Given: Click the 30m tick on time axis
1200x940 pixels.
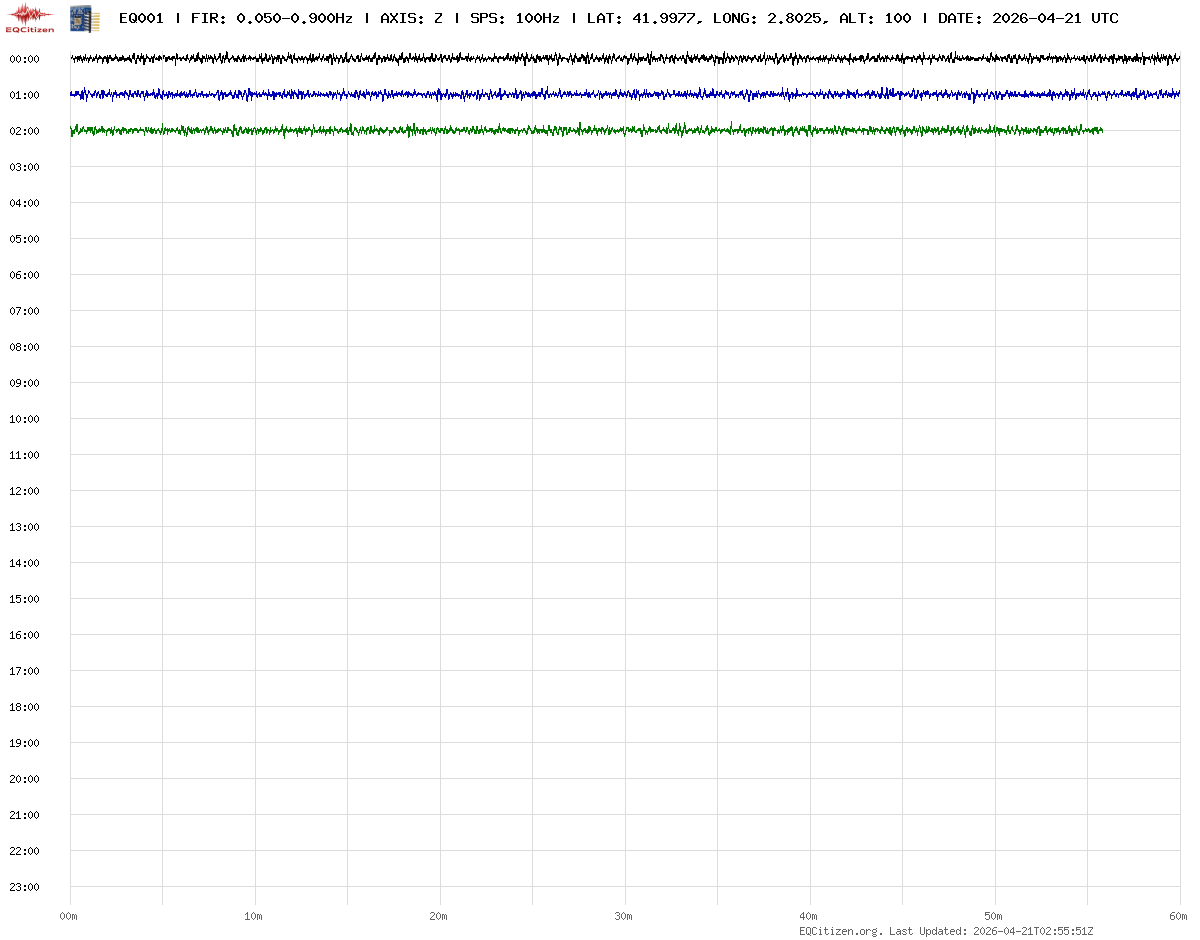Looking at the screenshot, I should (x=624, y=916).
